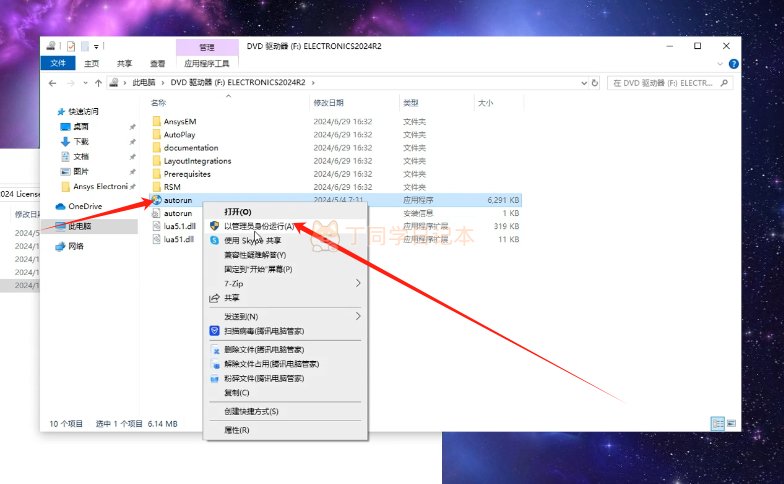This screenshot has height=484, width=784.
Task: Select the autorun application icon
Action: pos(156,200)
